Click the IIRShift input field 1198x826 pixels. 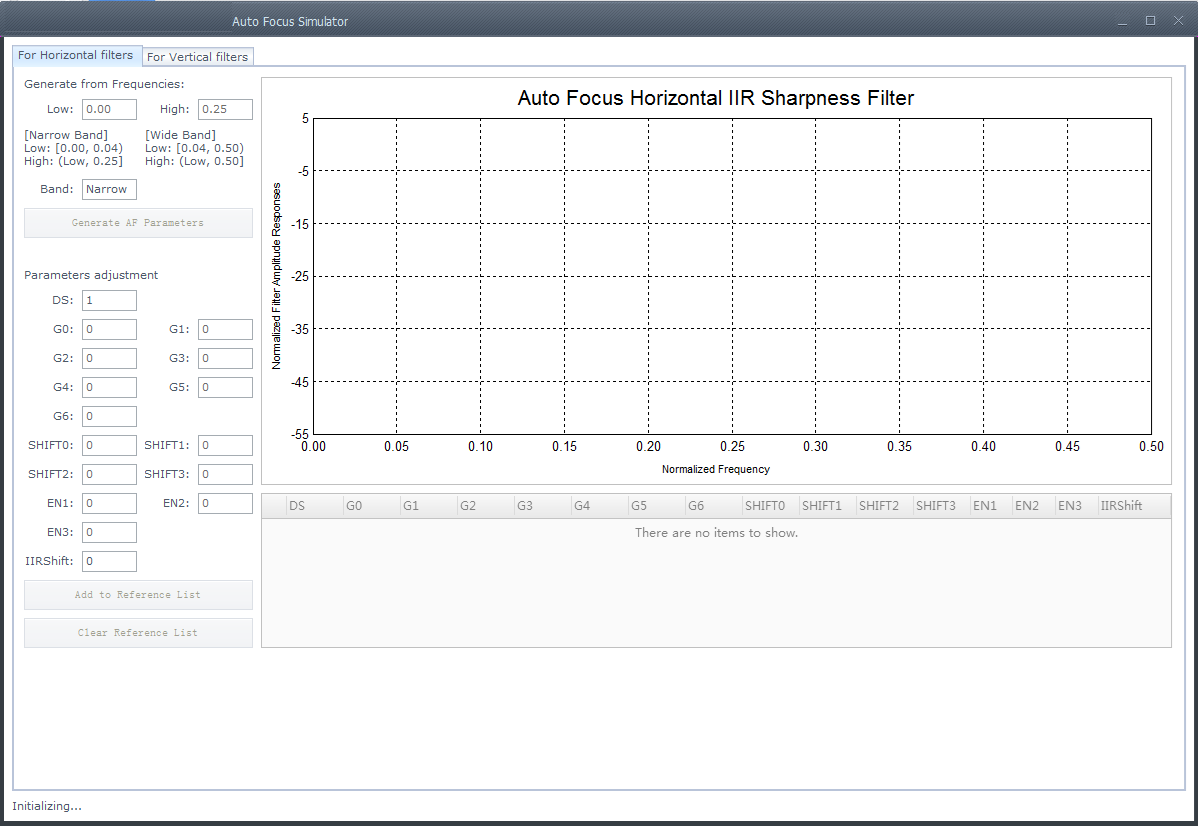coord(109,562)
